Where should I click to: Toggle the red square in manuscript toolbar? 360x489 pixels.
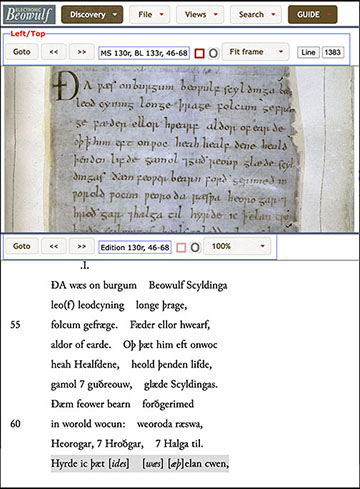click(199, 53)
